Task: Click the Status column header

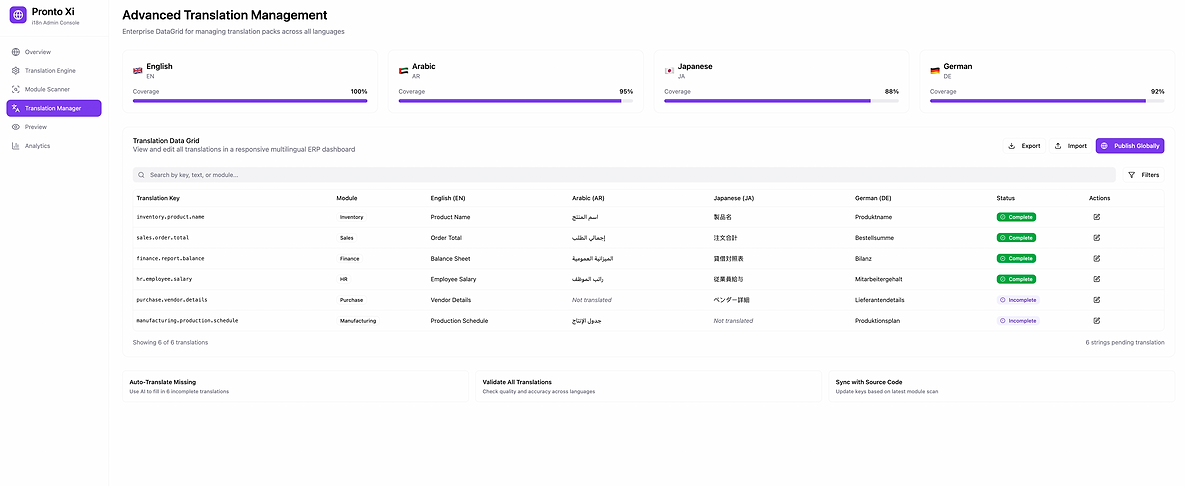Action: (x=1005, y=198)
